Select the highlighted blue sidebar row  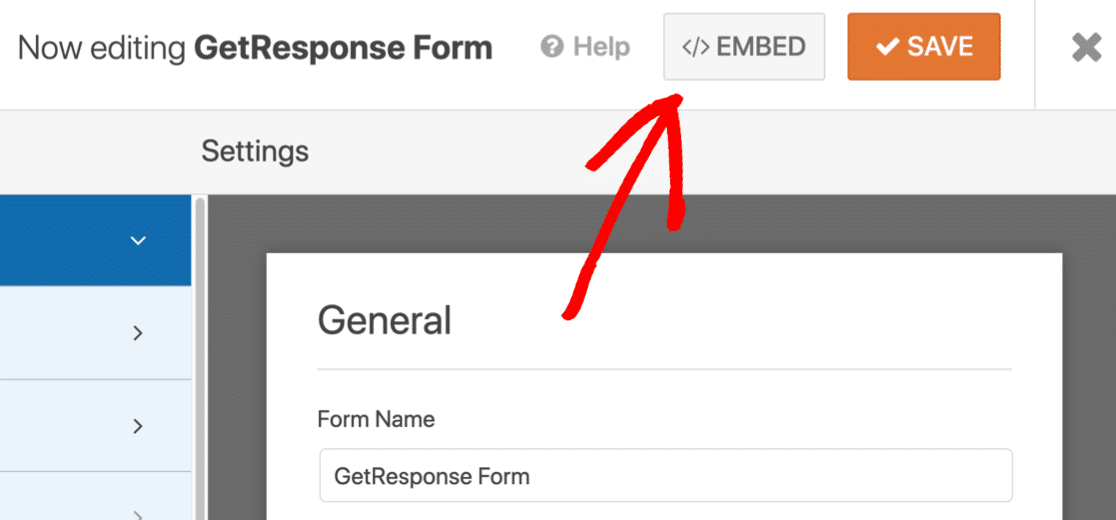(95, 240)
